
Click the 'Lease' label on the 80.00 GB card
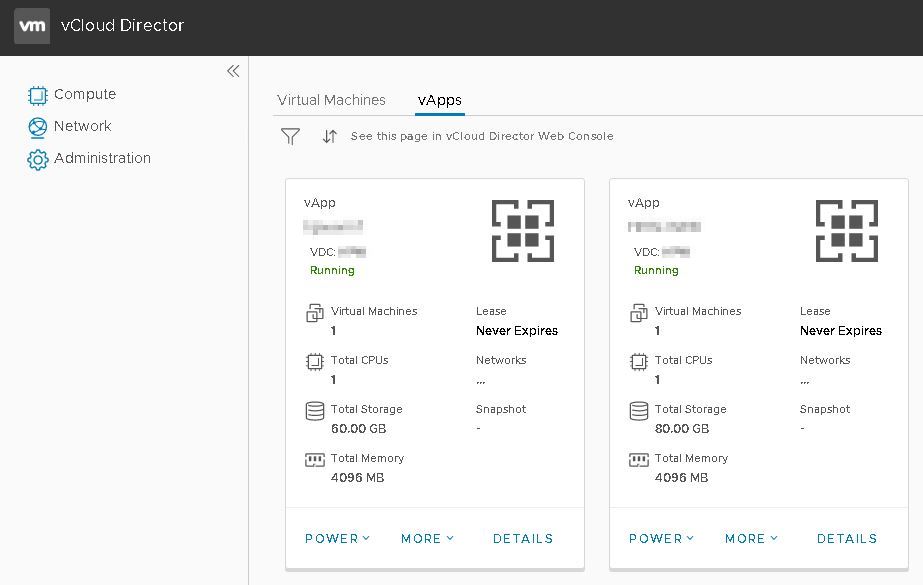[815, 311]
